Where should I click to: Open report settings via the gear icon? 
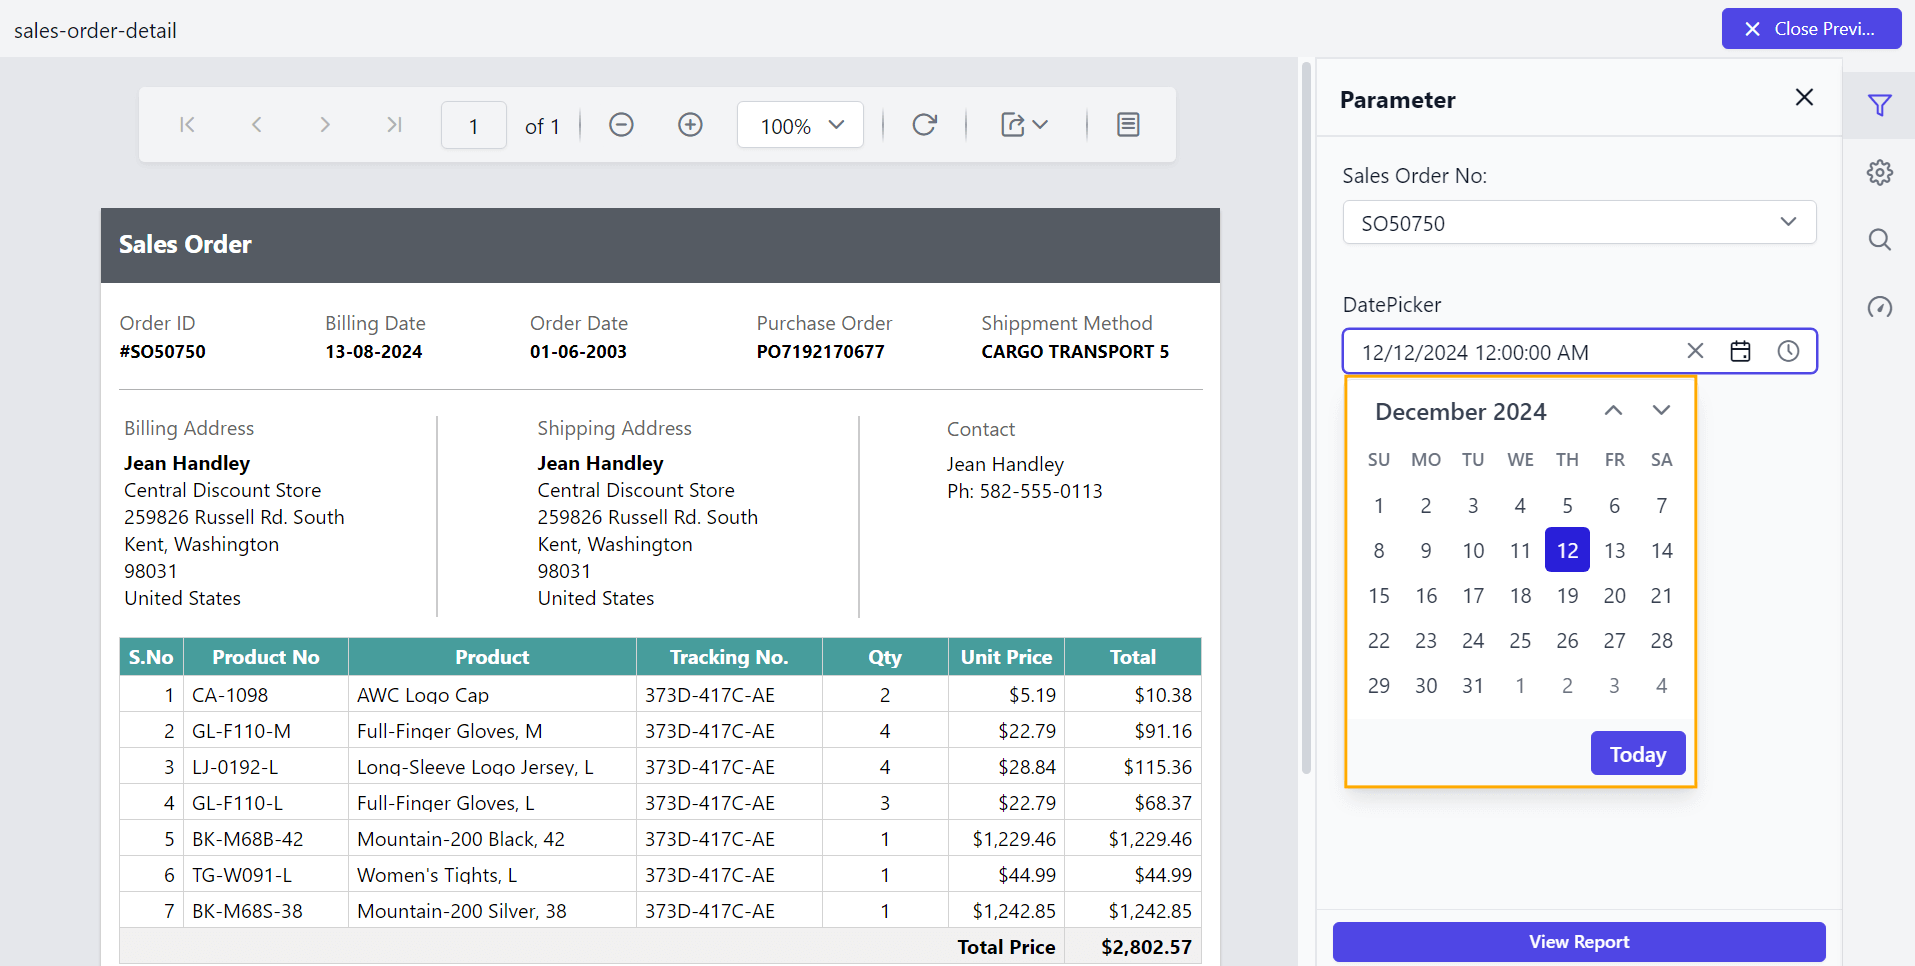point(1879,172)
